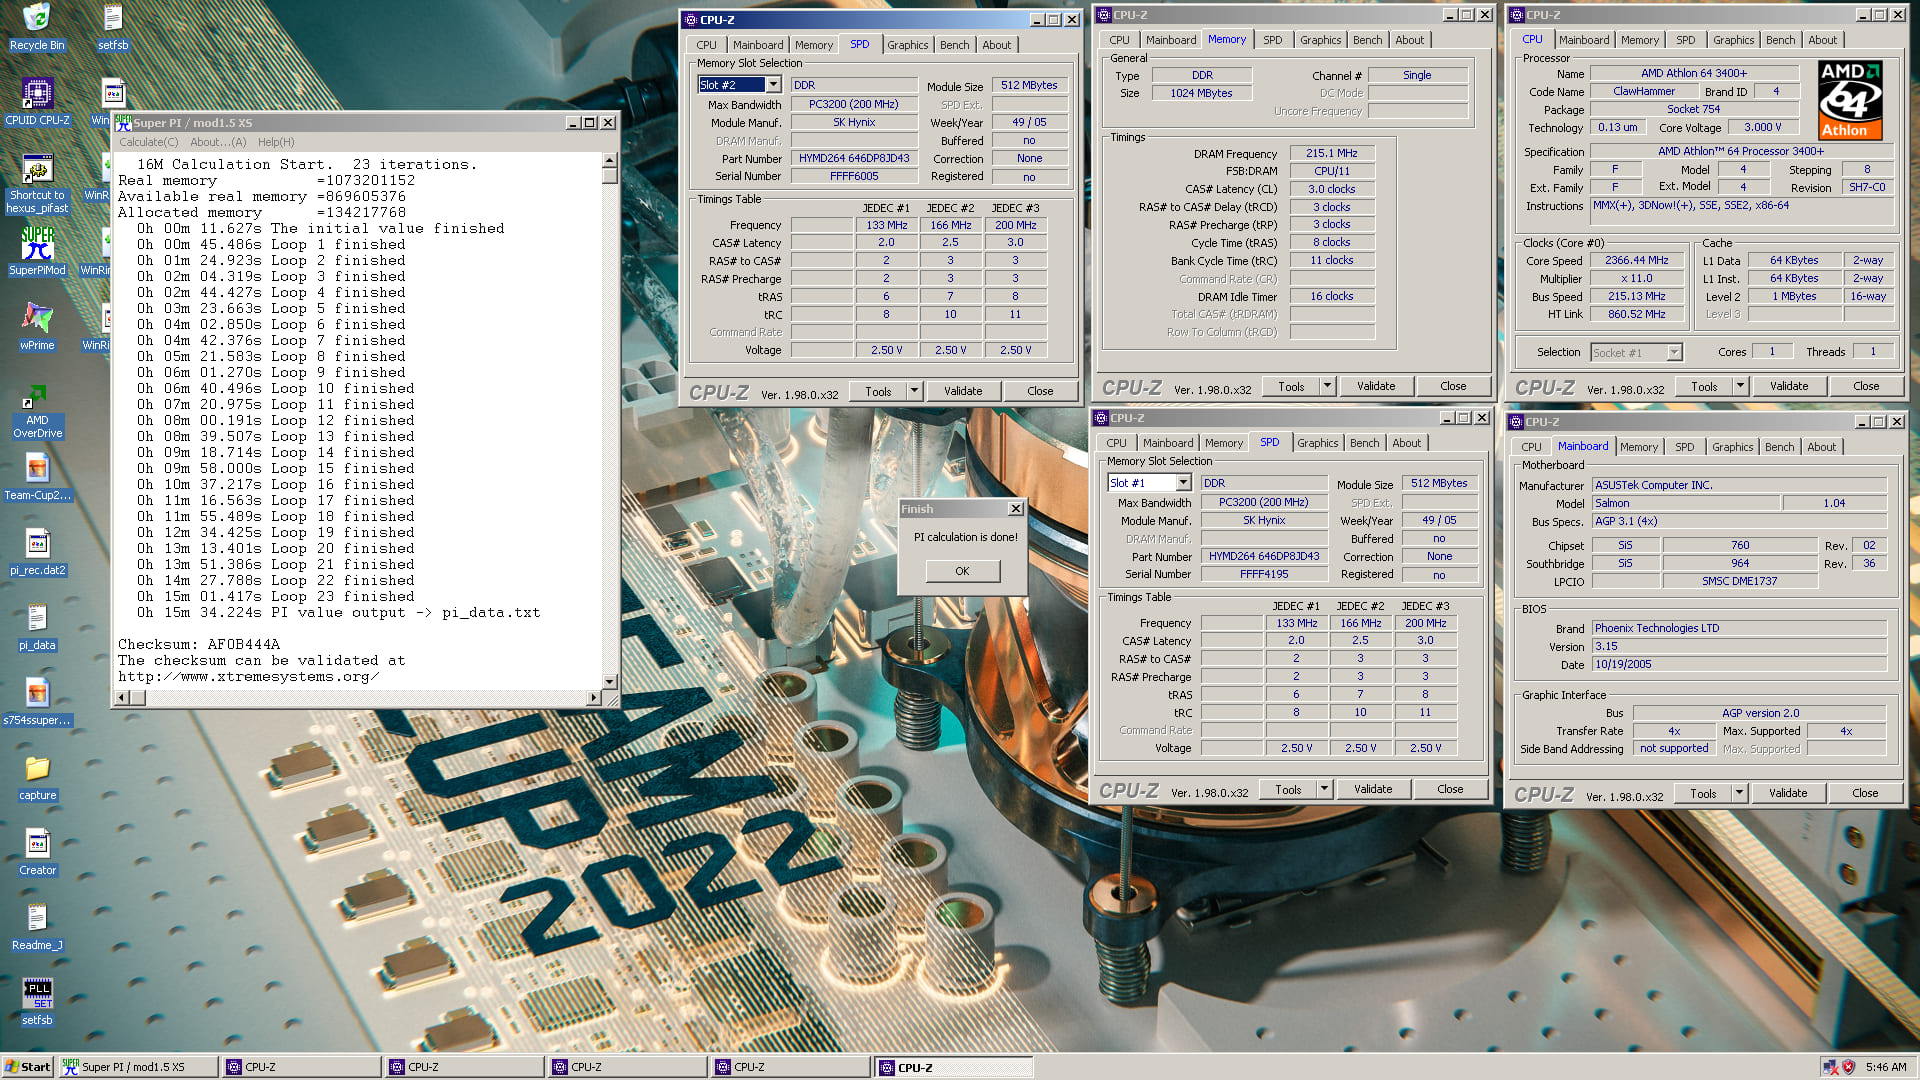Click OK in the Finish dialog
Image resolution: width=1920 pixels, height=1080 pixels.
point(962,571)
